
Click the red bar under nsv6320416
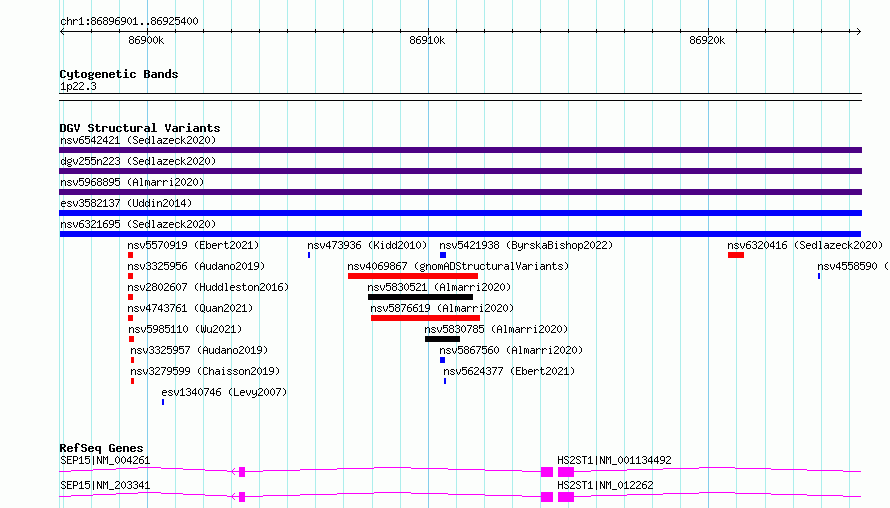pyautogui.click(x=736, y=255)
